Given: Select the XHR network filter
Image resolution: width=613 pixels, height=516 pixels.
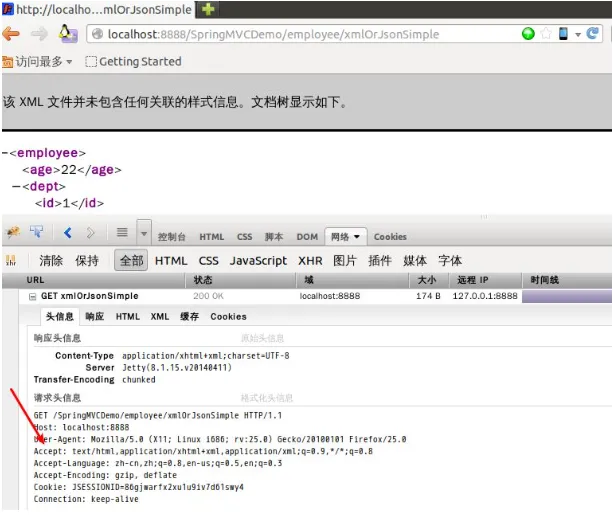Looking at the screenshot, I should click(x=310, y=261).
